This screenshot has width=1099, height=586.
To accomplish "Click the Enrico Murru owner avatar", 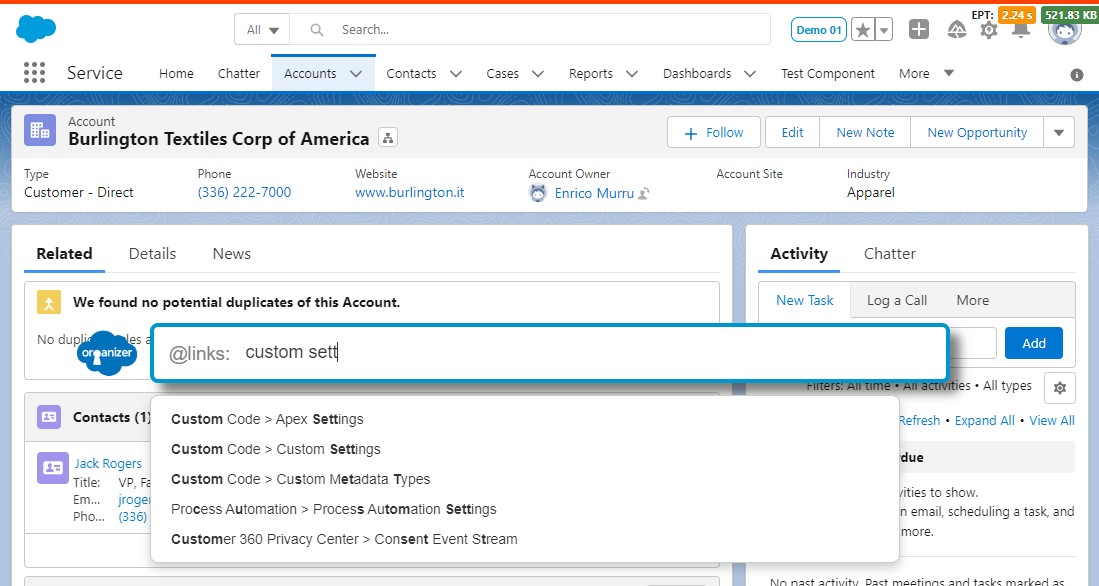I will click(x=538, y=193).
